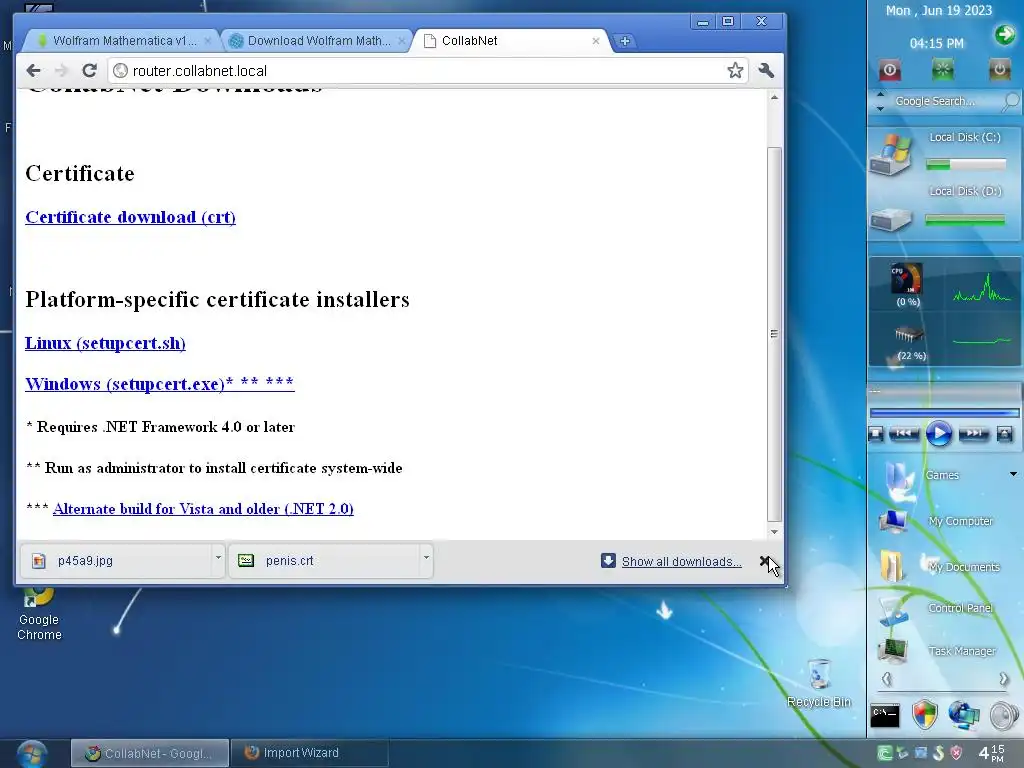1024x768 pixels.
Task: Click the Local Disk (C:) usage bar
Action: pyautogui.click(x=966, y=165)
